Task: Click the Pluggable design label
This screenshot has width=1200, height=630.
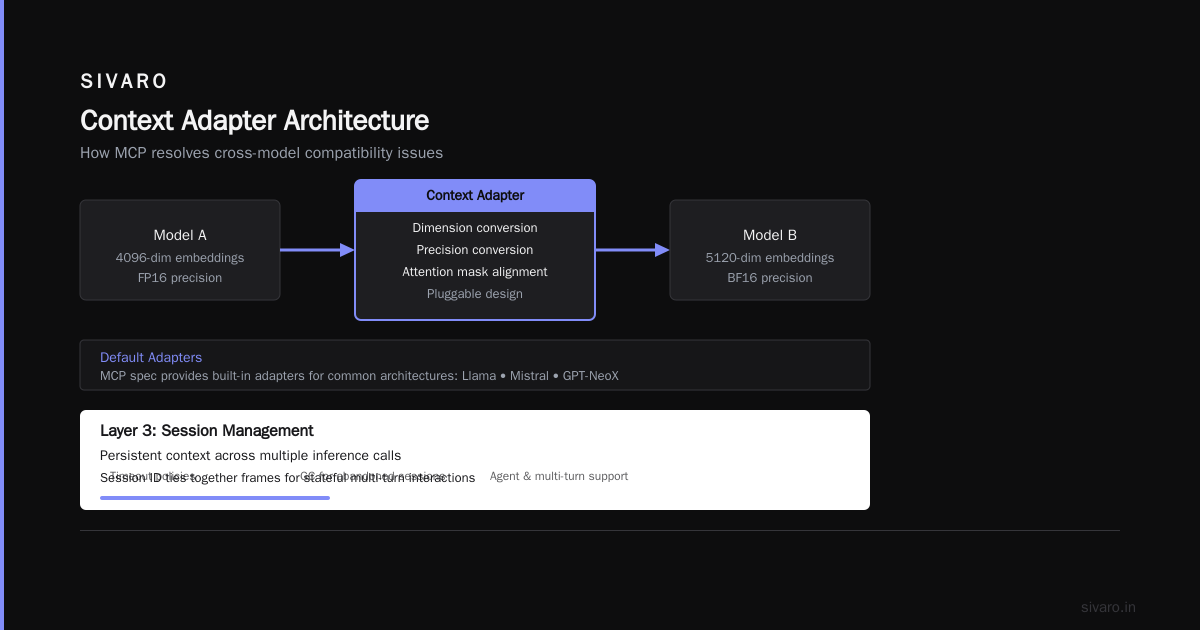Action: pos(475,294)
